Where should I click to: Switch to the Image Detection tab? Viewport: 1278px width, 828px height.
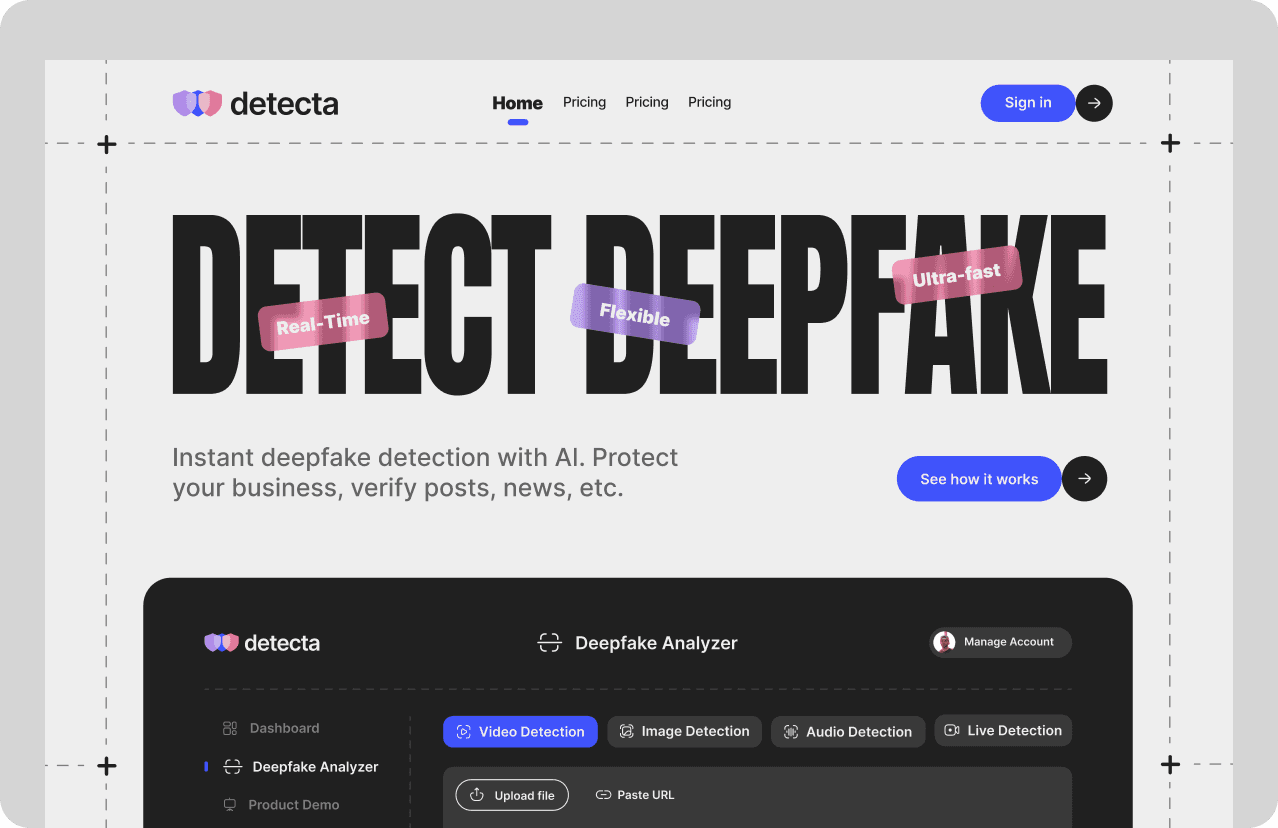click(x=684, y=732)
